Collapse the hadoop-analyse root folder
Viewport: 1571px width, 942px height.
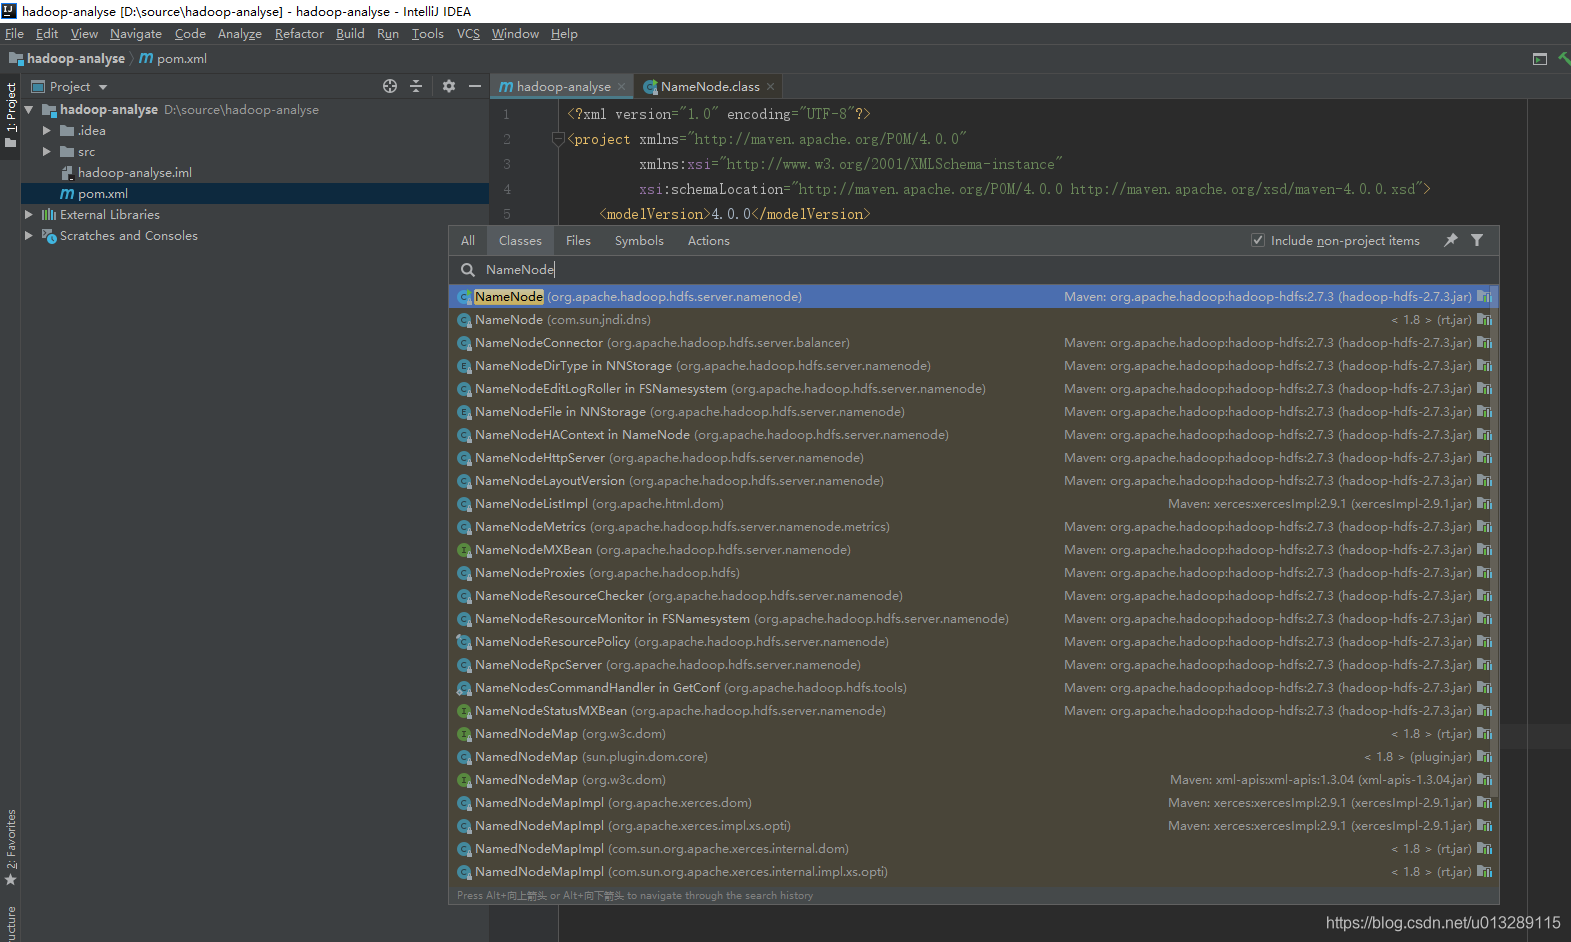click(29, 110)
